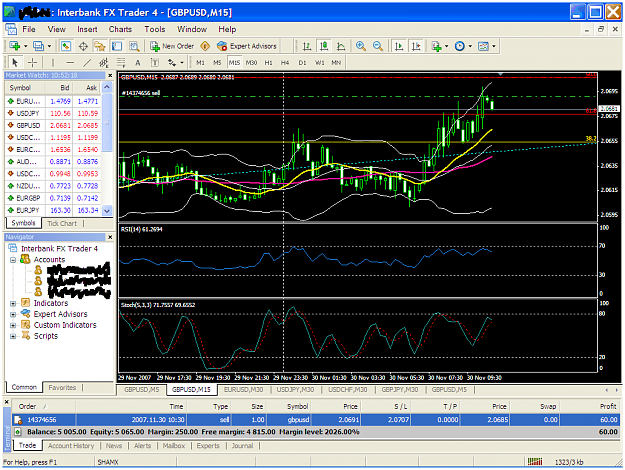
Task: Expand the Indicators tree node
Action: (x=13, y=303)
